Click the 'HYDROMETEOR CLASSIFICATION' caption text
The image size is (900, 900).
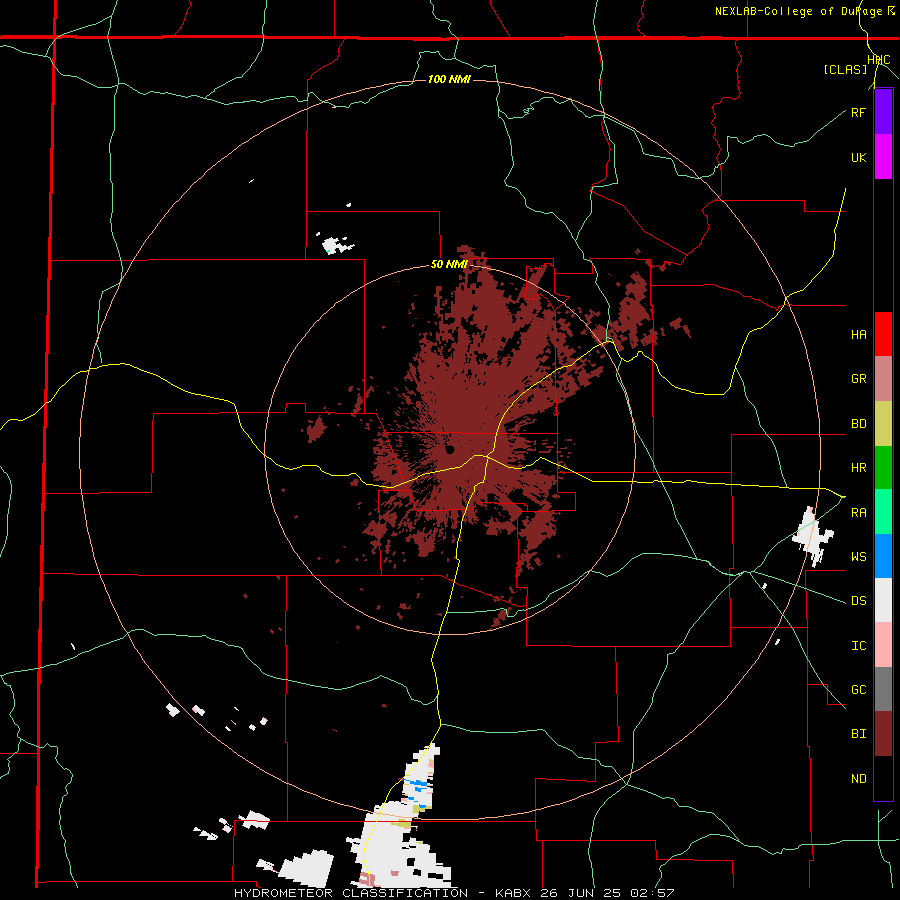coord(351,893)
